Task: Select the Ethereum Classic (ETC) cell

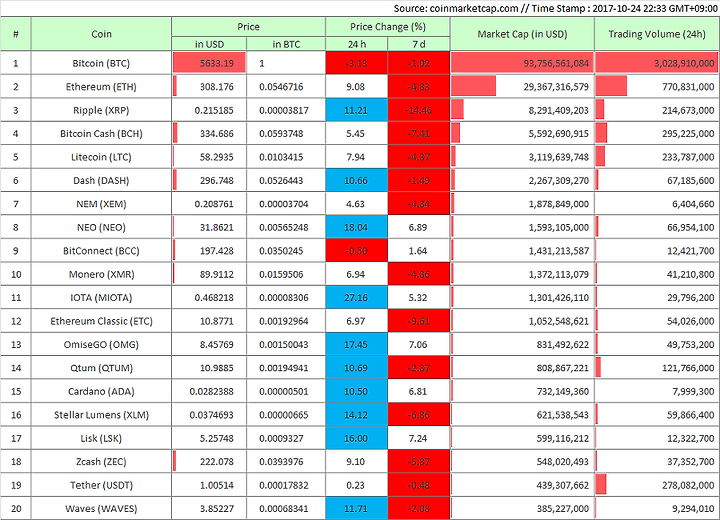Action: tap(101, 321)
